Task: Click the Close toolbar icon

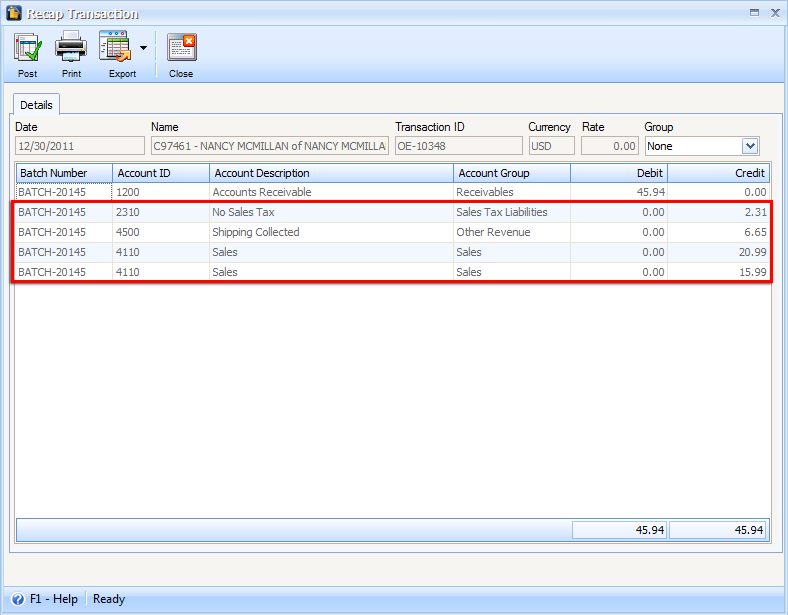Action: (181, 48)
